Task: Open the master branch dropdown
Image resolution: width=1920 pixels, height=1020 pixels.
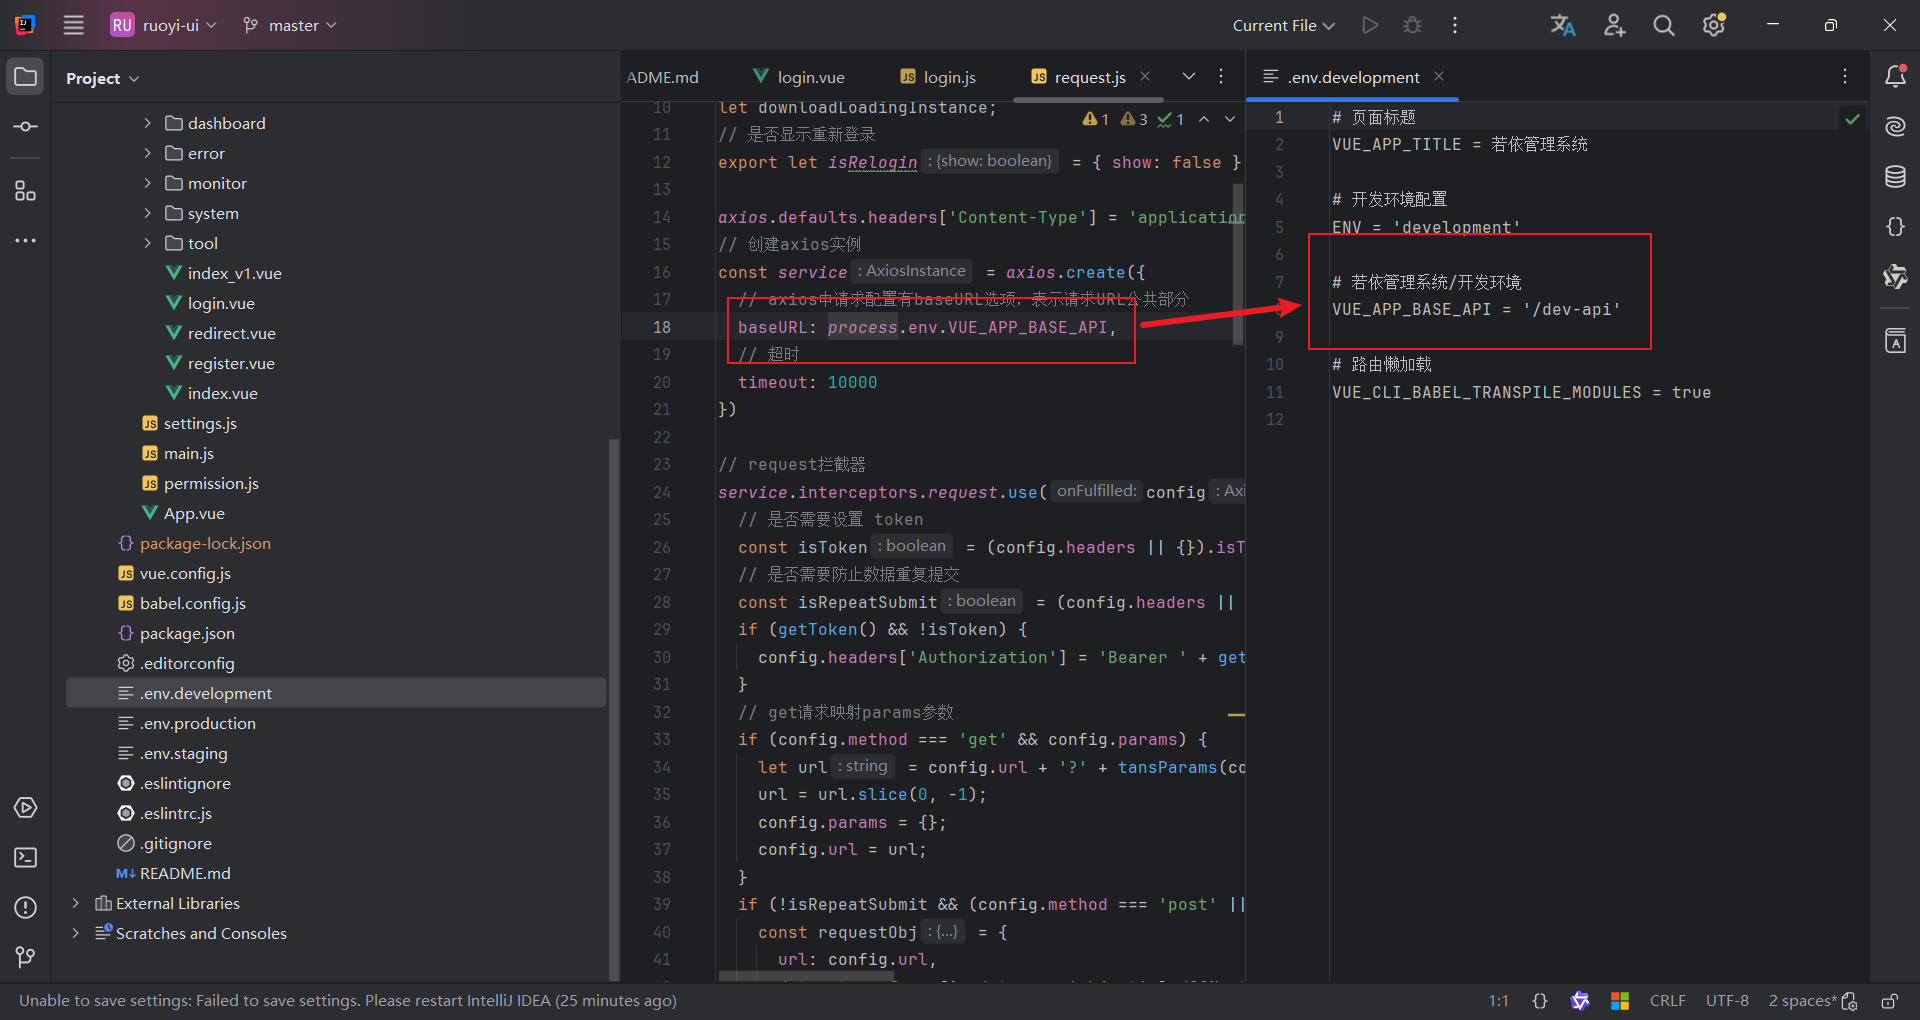Action: (x=289, y=25)
